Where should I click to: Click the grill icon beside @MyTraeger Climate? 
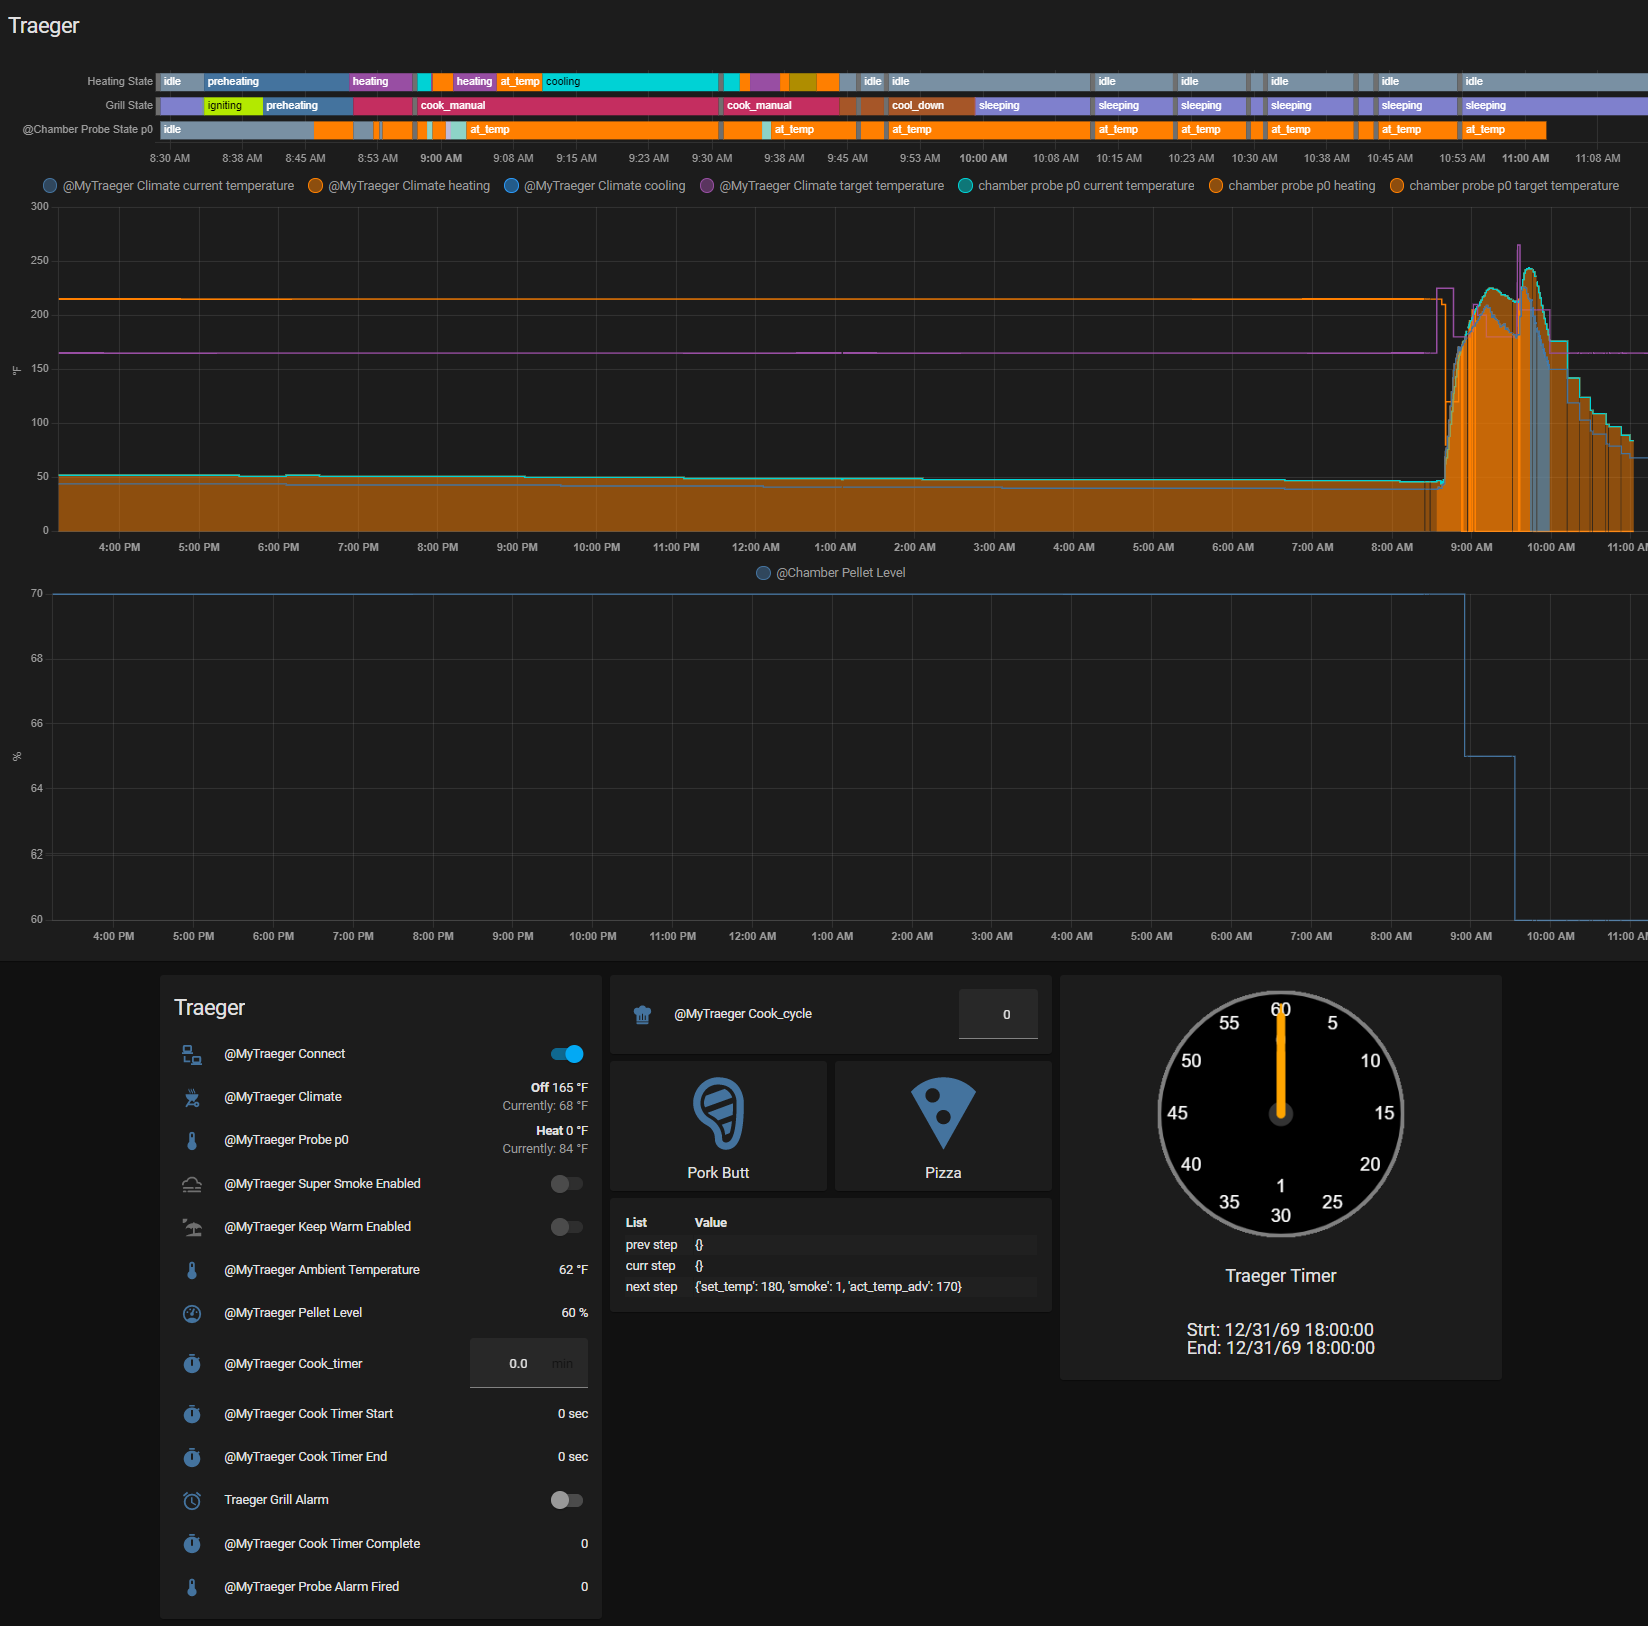click(192, 1097)
